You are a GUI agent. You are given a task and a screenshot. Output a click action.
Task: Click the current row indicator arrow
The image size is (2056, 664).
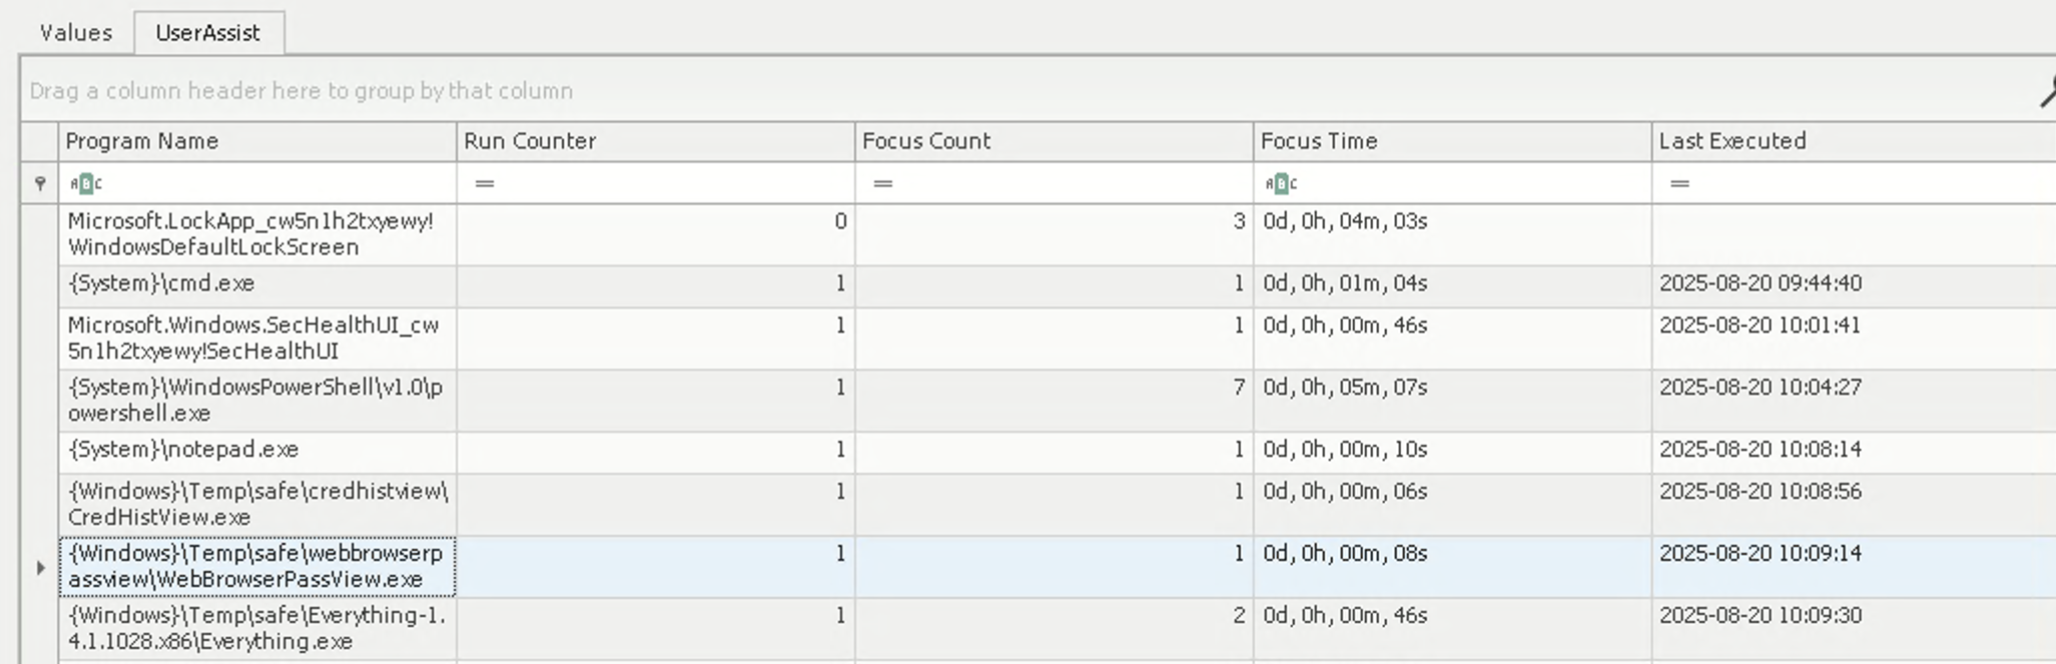pyautogui.click(x=40, y=567)
